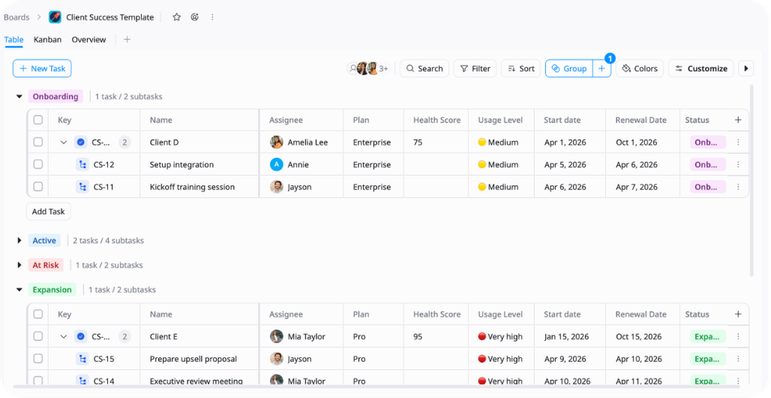Open row menu for Kickoff training session
771x398 pixels.
[738, 187]
